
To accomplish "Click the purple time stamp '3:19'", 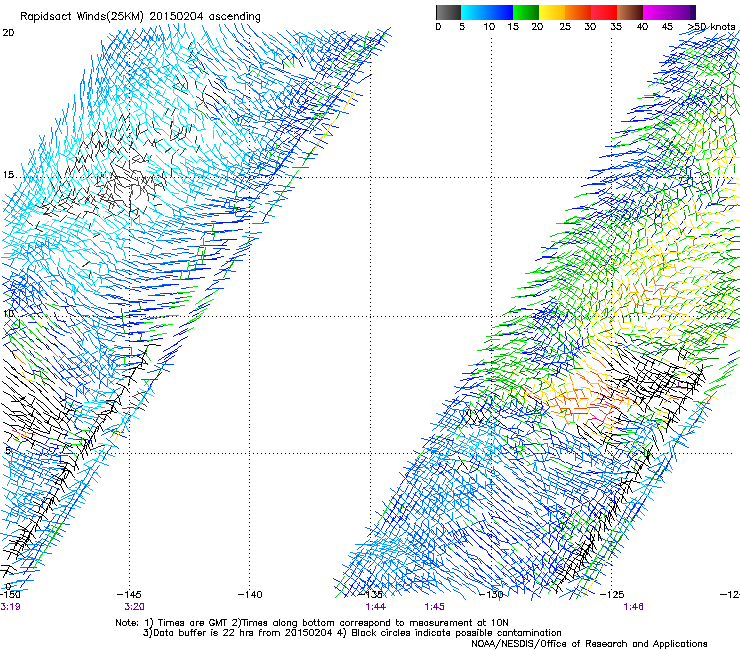I will coord(10,607).
